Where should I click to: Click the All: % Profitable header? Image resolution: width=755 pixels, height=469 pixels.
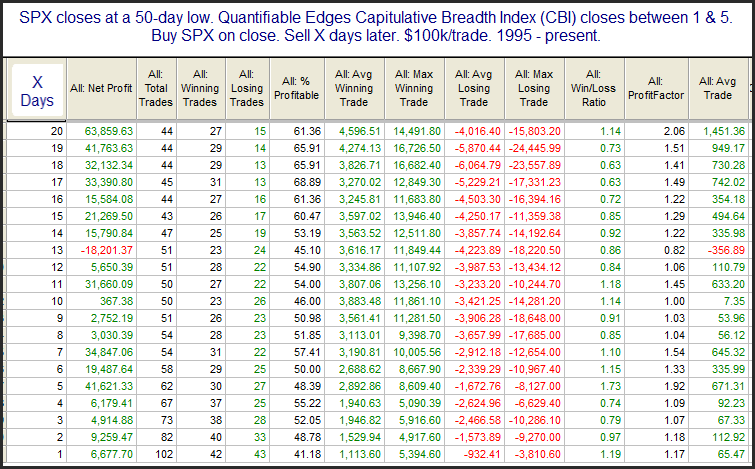297,89
